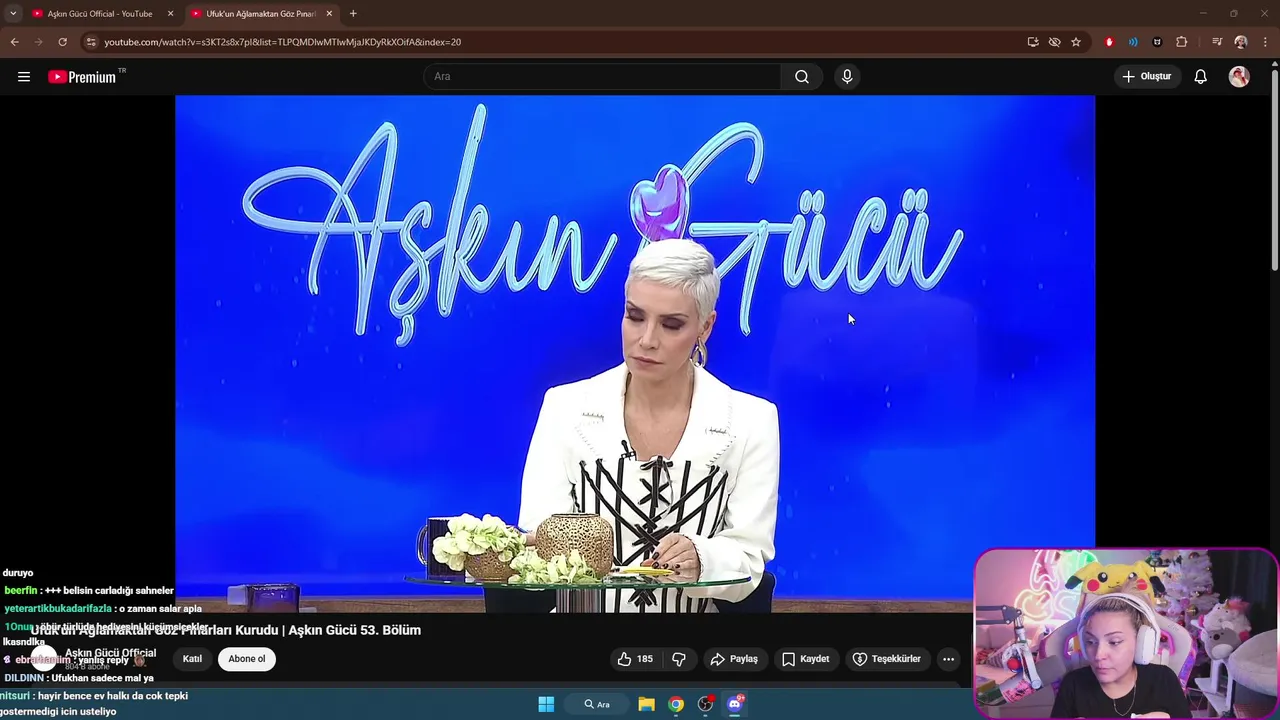Click the video title text
This screenshot has height=720, width=1280.
(x=226, y=630)
